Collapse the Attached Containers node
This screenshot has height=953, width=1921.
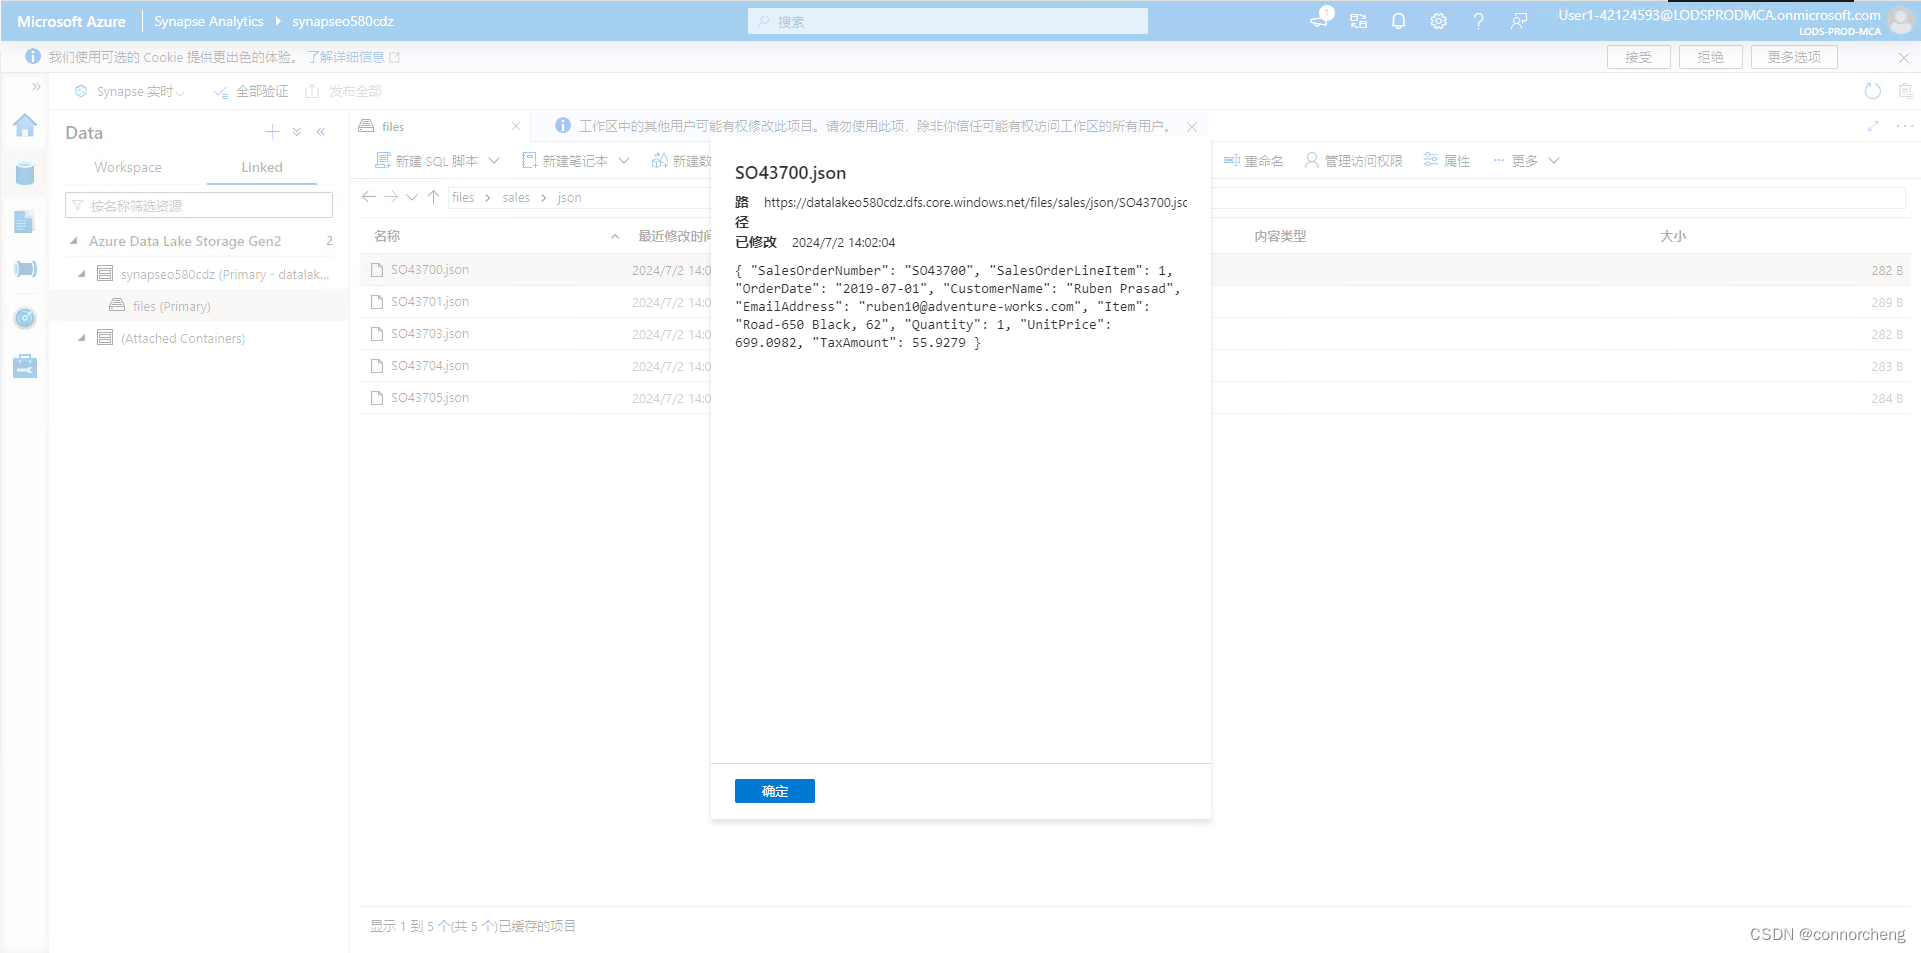tap(82, 338)
